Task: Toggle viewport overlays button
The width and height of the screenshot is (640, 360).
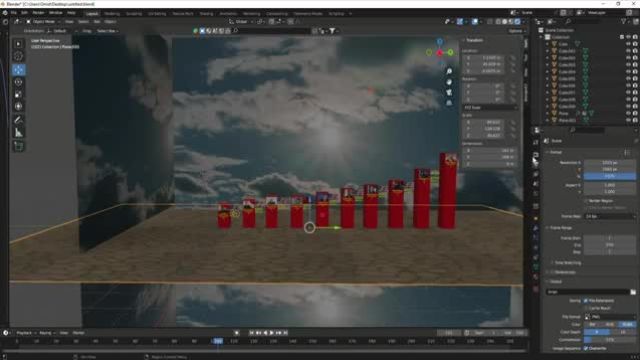Action: coord(475,22)
